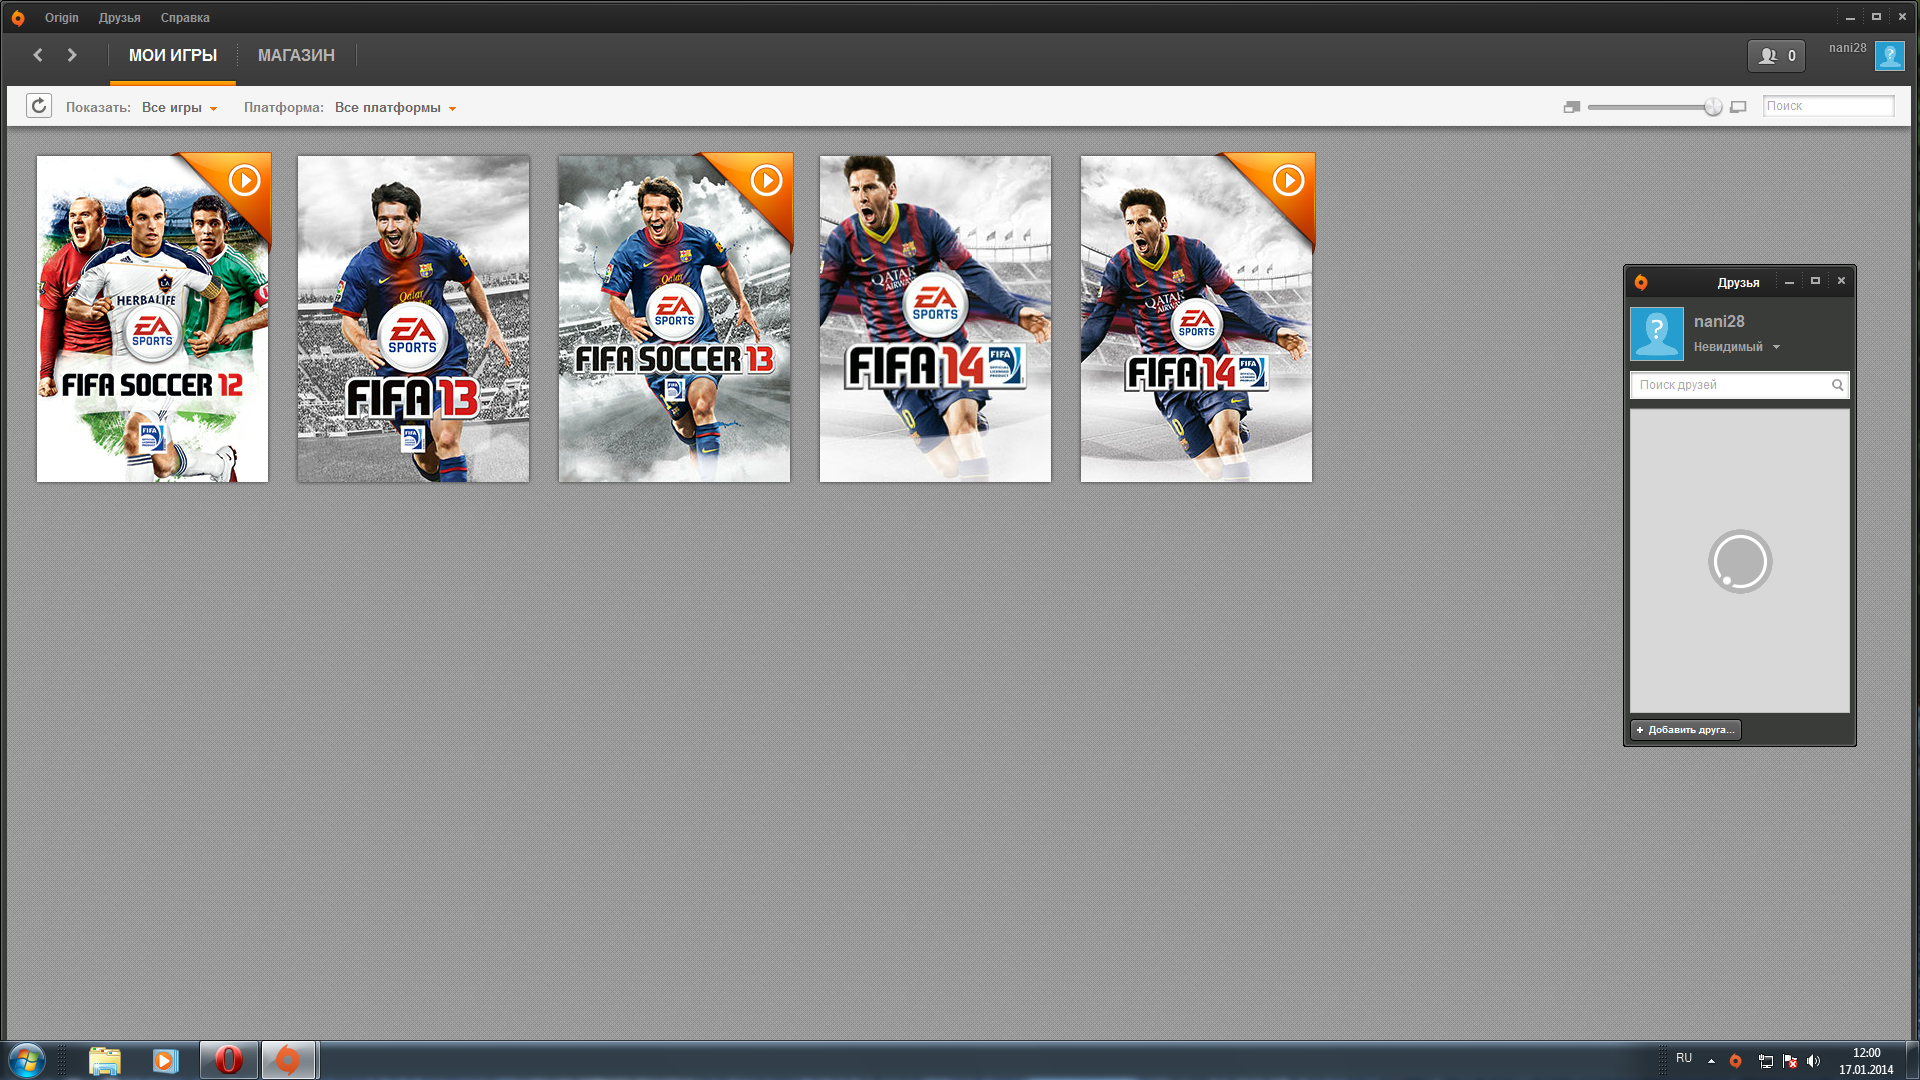The height and width of the screenshot is (1080, 1920).
Task: Refresh the game library
Action: [x=39, y=106]
